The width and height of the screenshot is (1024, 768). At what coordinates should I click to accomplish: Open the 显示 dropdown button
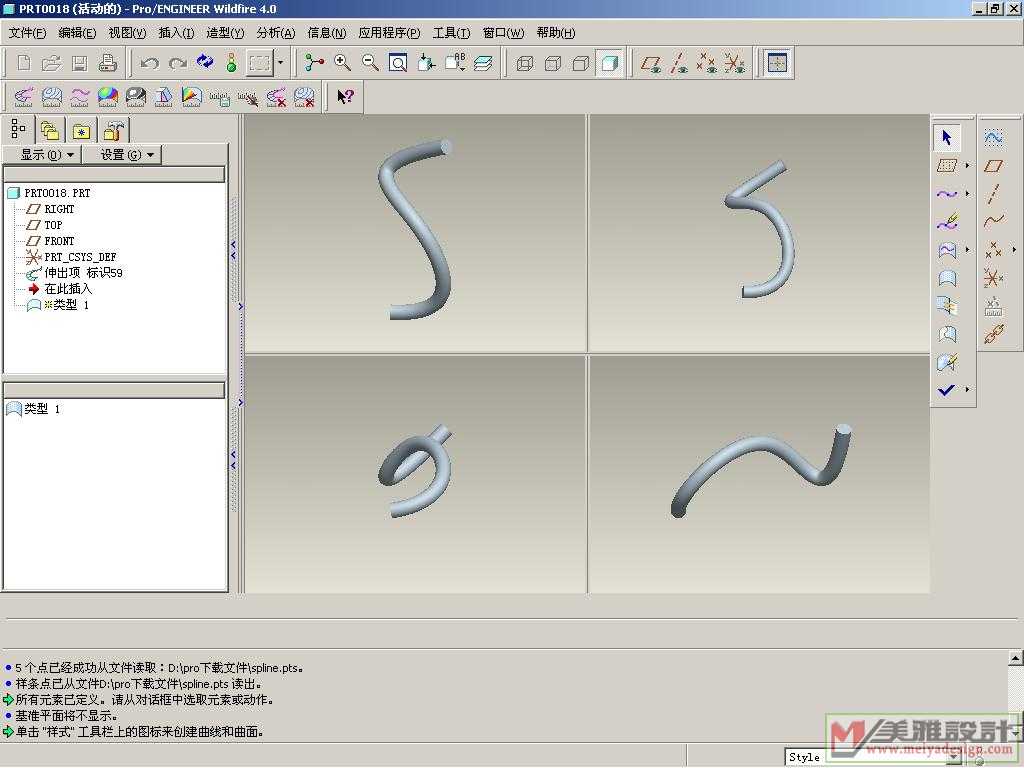(42, 155)
